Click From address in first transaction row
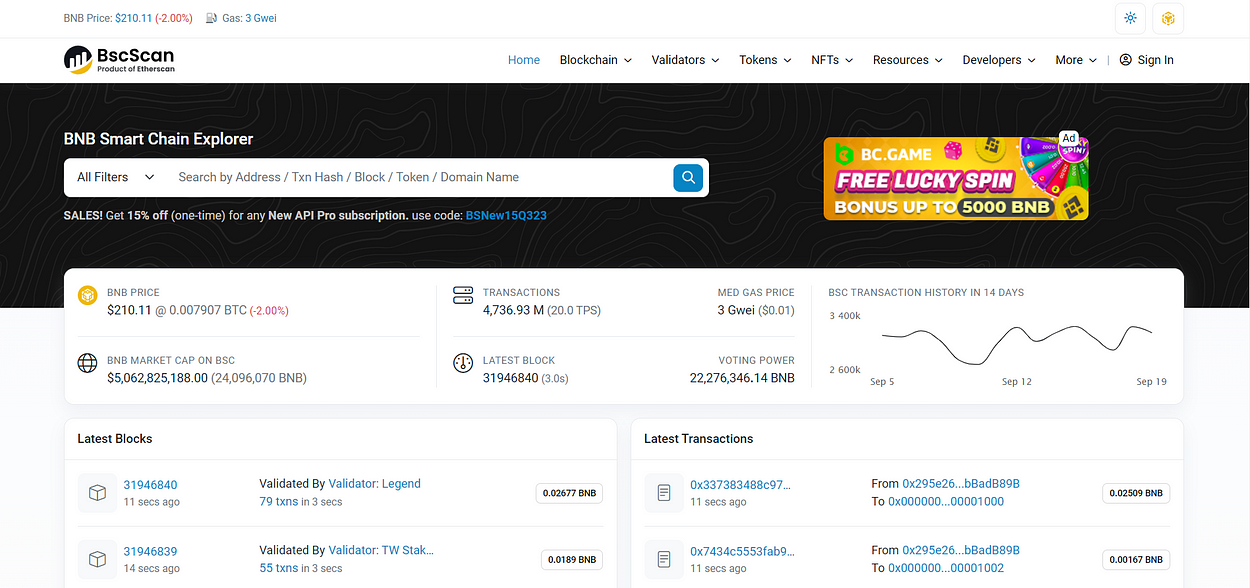Screen dimensions: 1250x588 coord(961,483)
